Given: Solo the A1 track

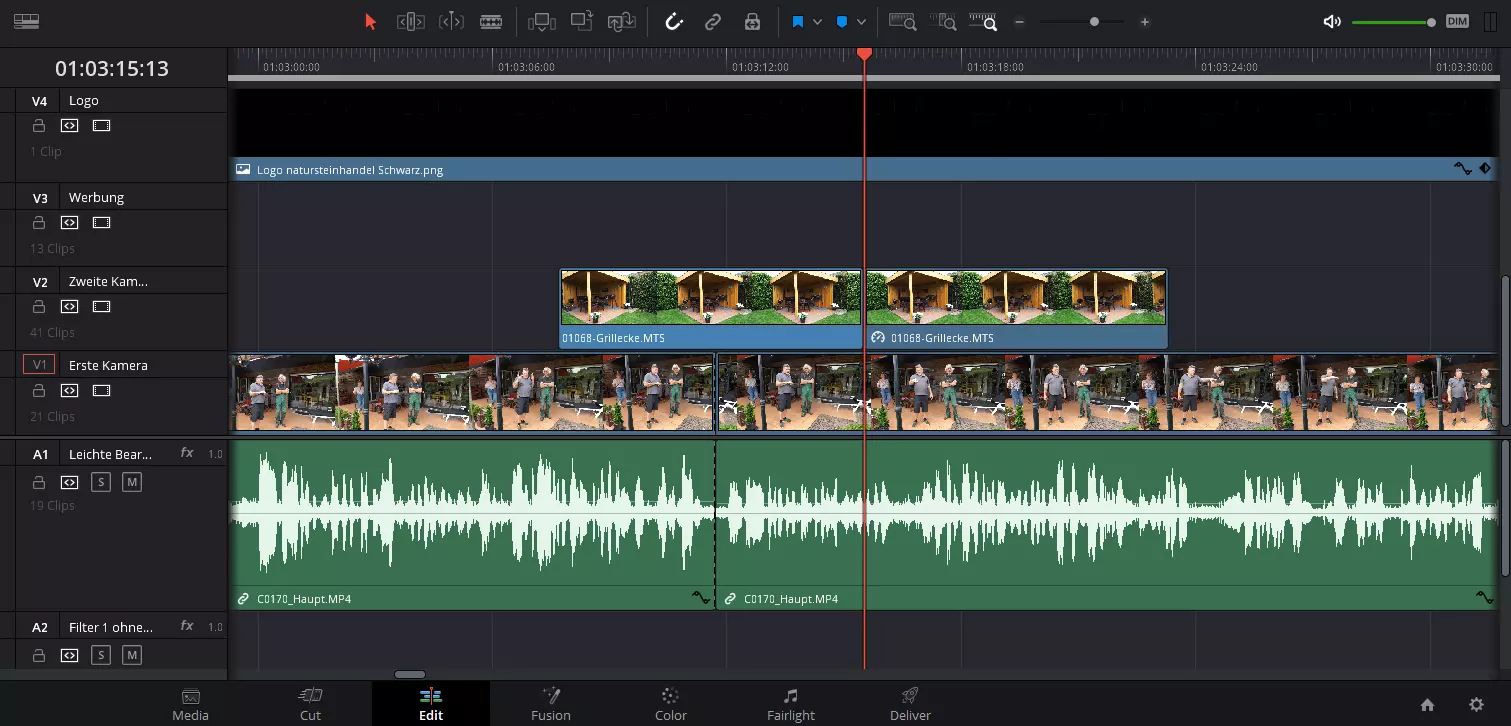Looking at the screenshot, I should point(100,483).
